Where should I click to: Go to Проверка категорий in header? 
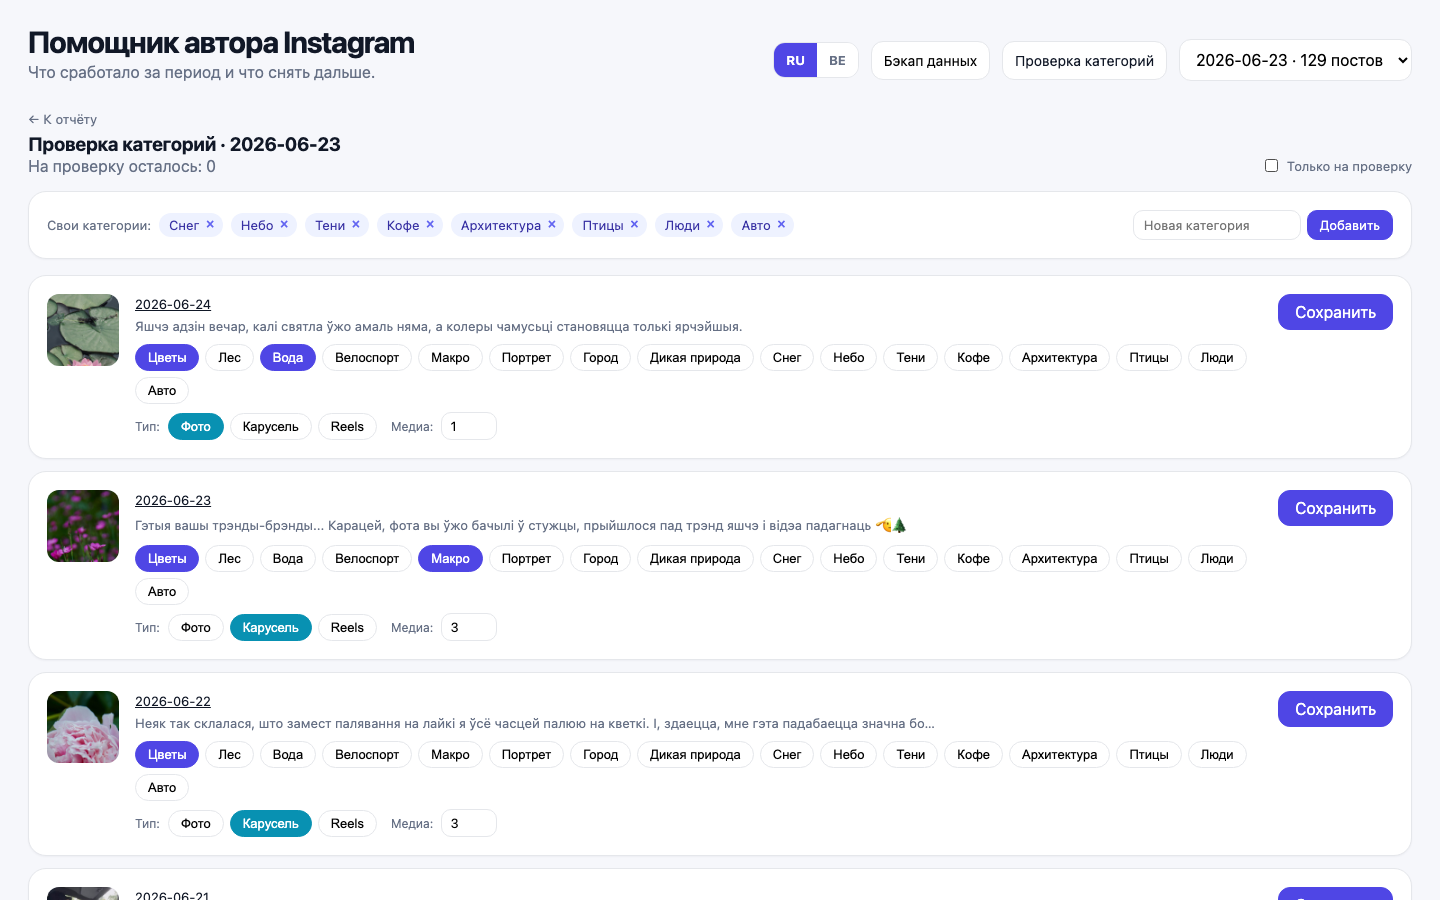(x=1084, y=60)
